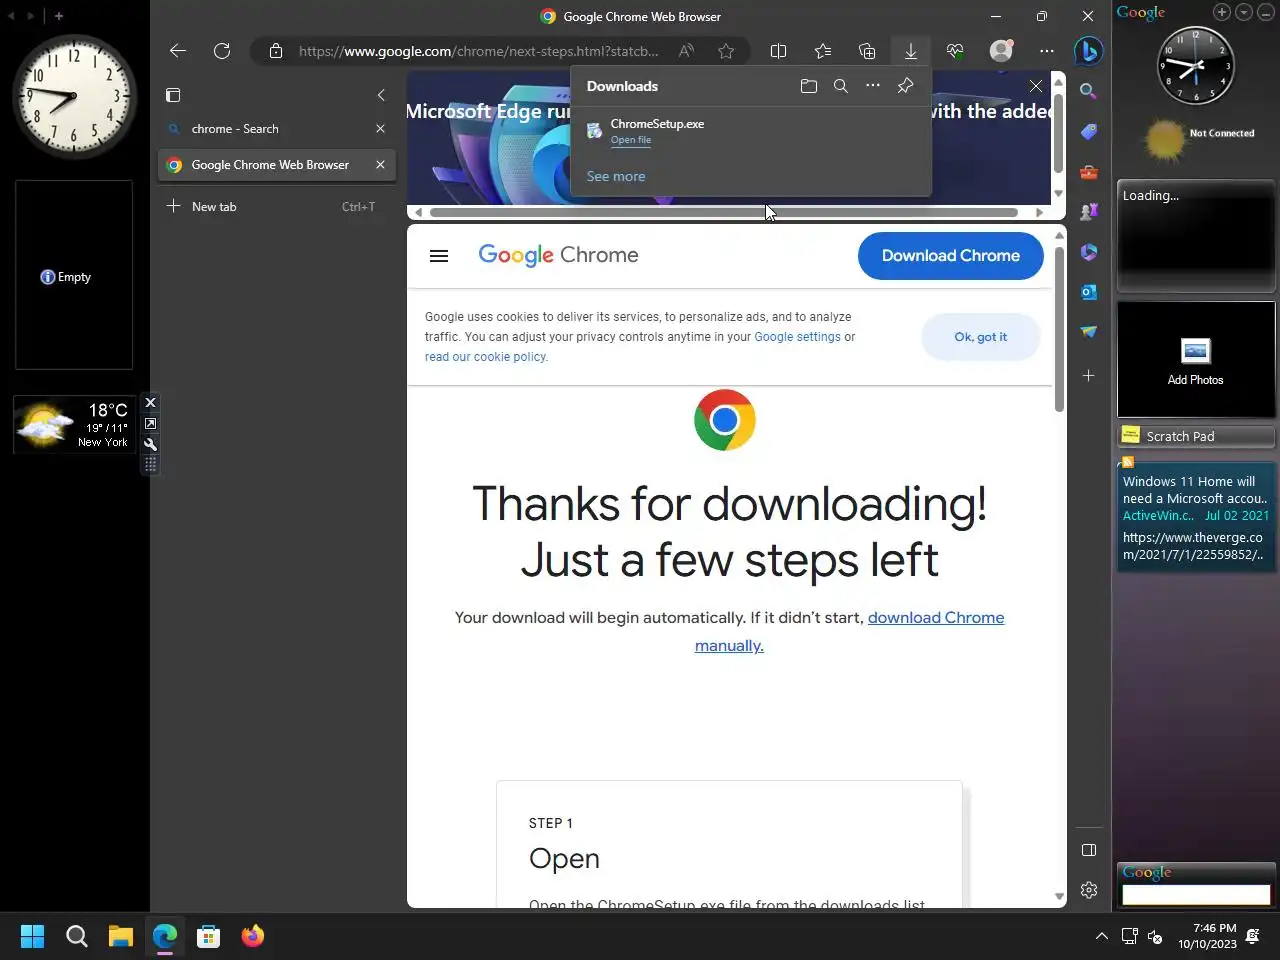
Task: Click Google search box in sidebar
Action: [1196, 895]
